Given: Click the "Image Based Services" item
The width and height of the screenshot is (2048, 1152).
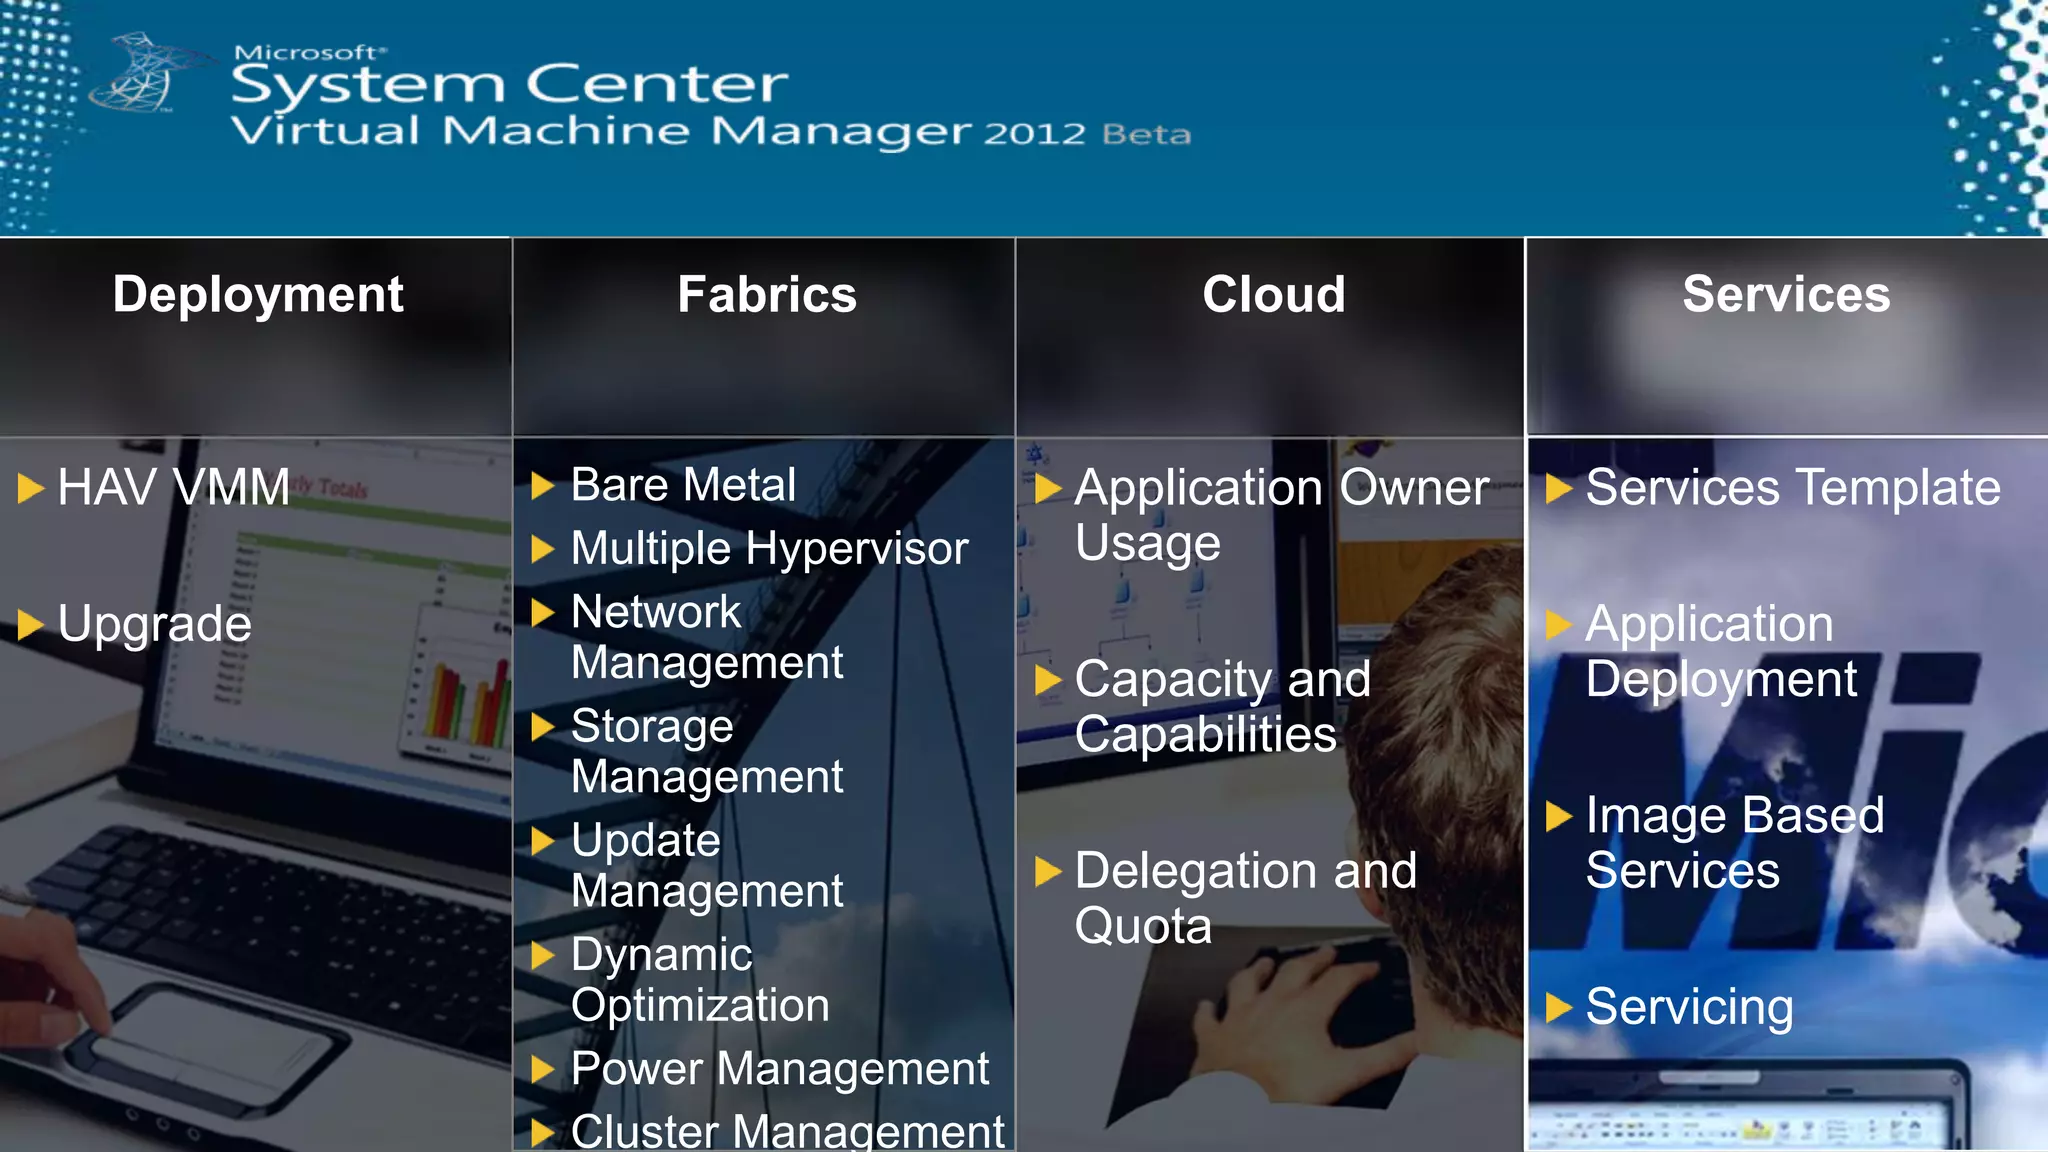Looking at the screenshot, I should tap(1735, 843).
